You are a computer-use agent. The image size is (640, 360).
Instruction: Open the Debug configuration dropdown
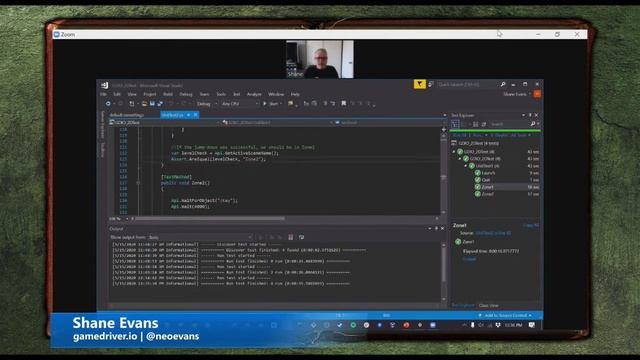point(207,104)
